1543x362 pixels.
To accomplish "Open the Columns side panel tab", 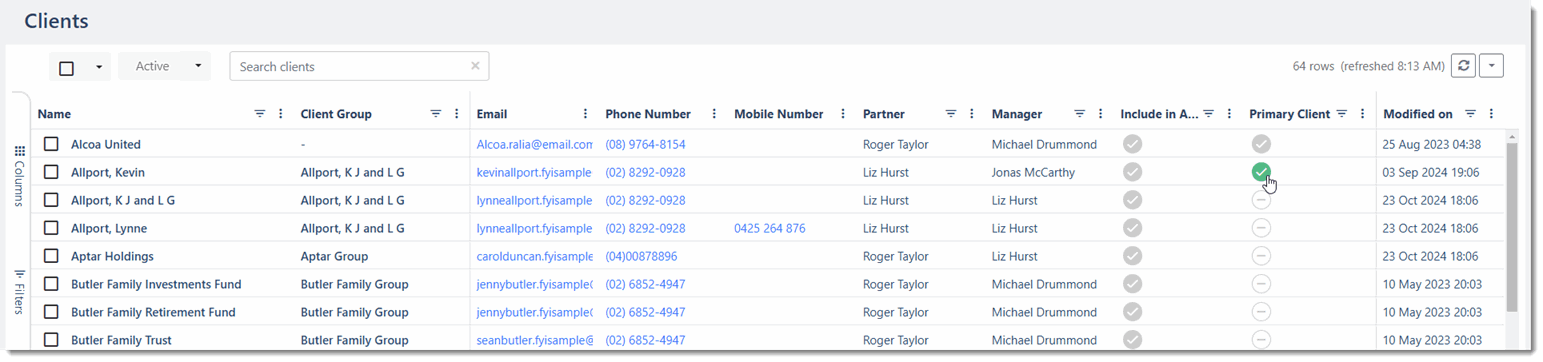I will 20,175.
